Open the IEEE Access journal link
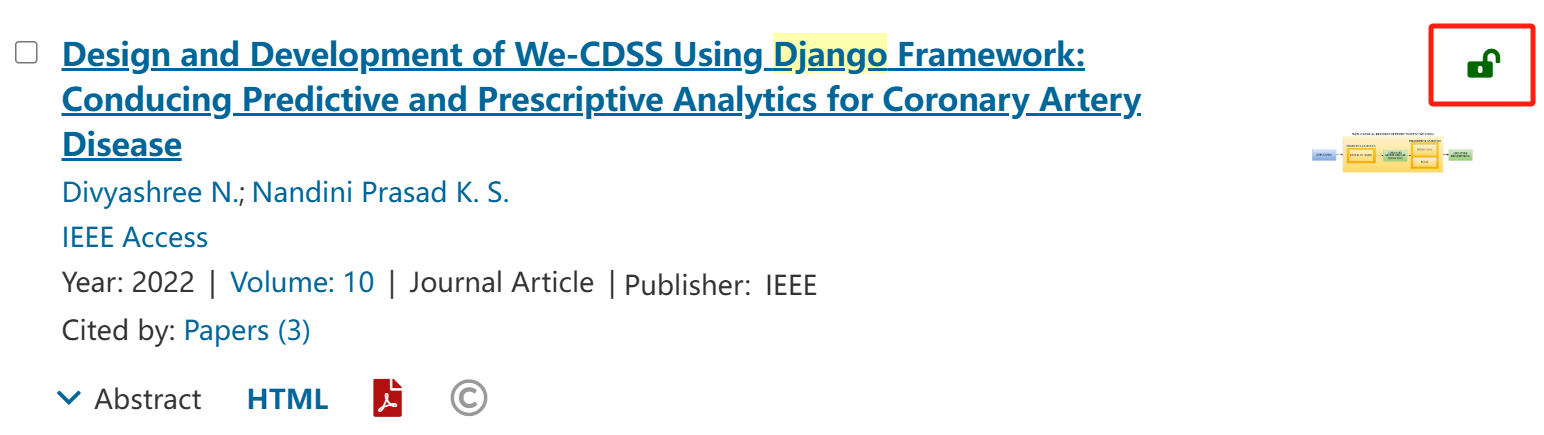Screen dimensions: 1544x435 (135, 237)
